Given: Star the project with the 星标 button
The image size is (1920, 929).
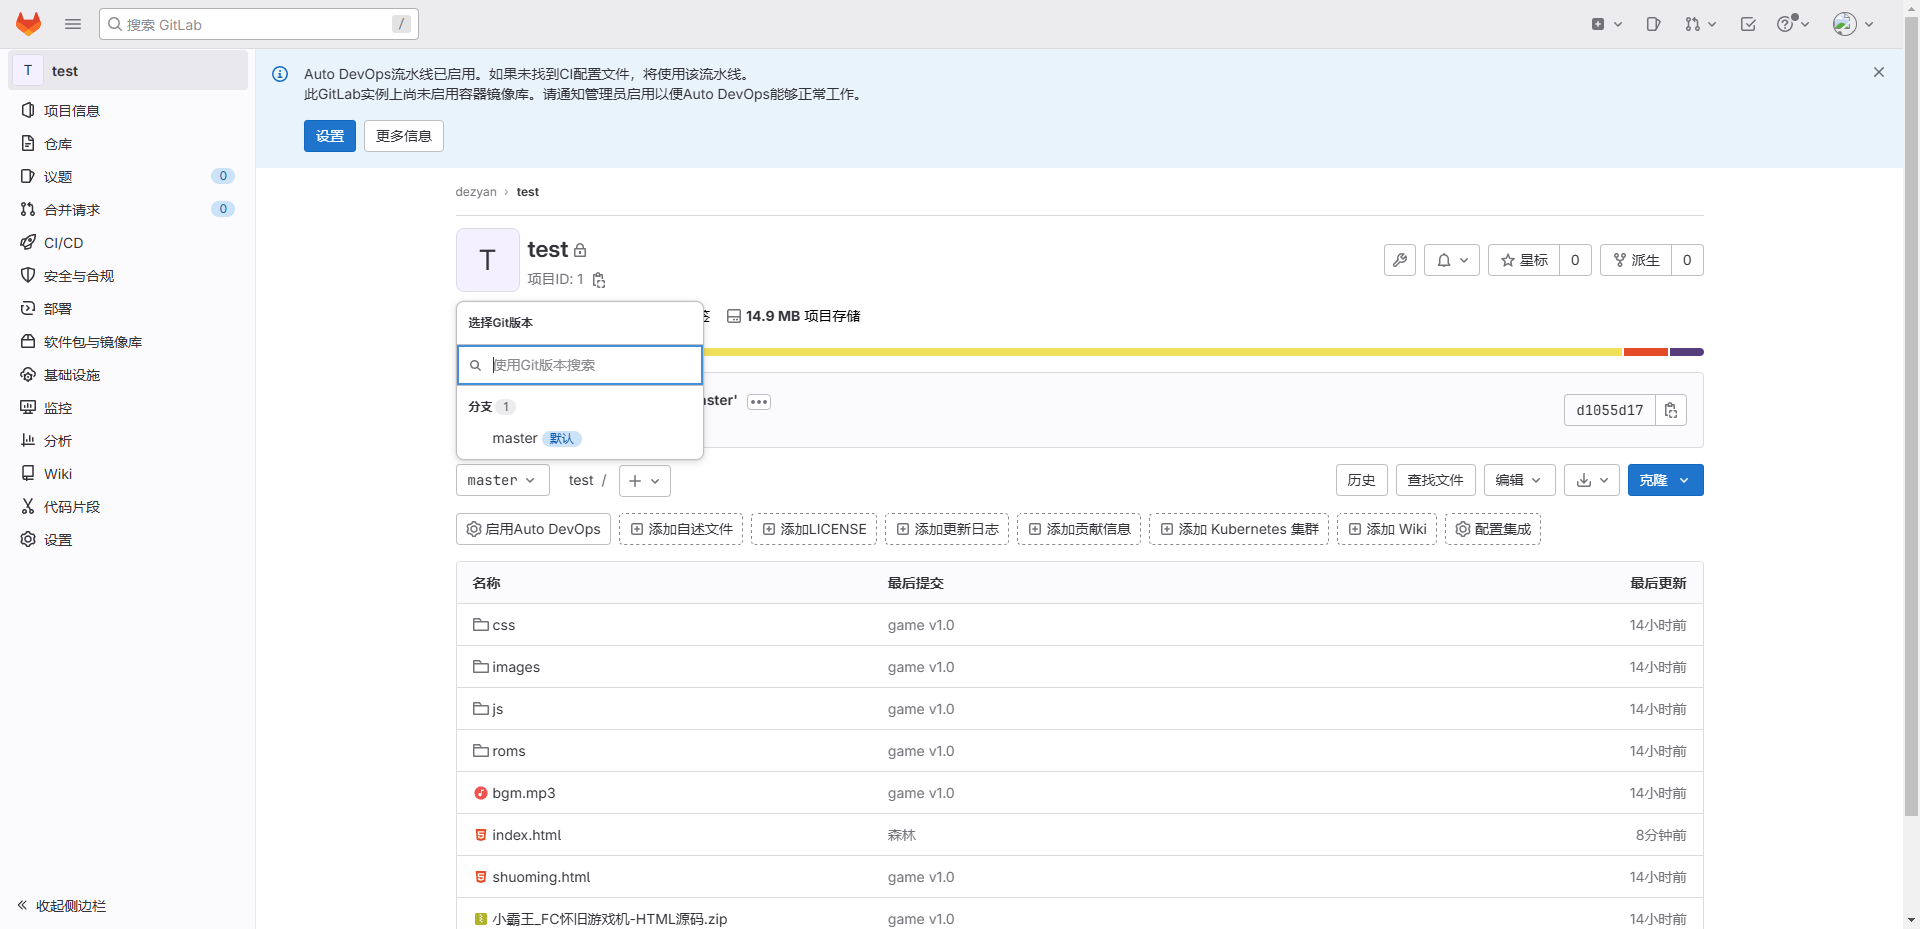Looking at the screenshot, I should (1524, 260).
